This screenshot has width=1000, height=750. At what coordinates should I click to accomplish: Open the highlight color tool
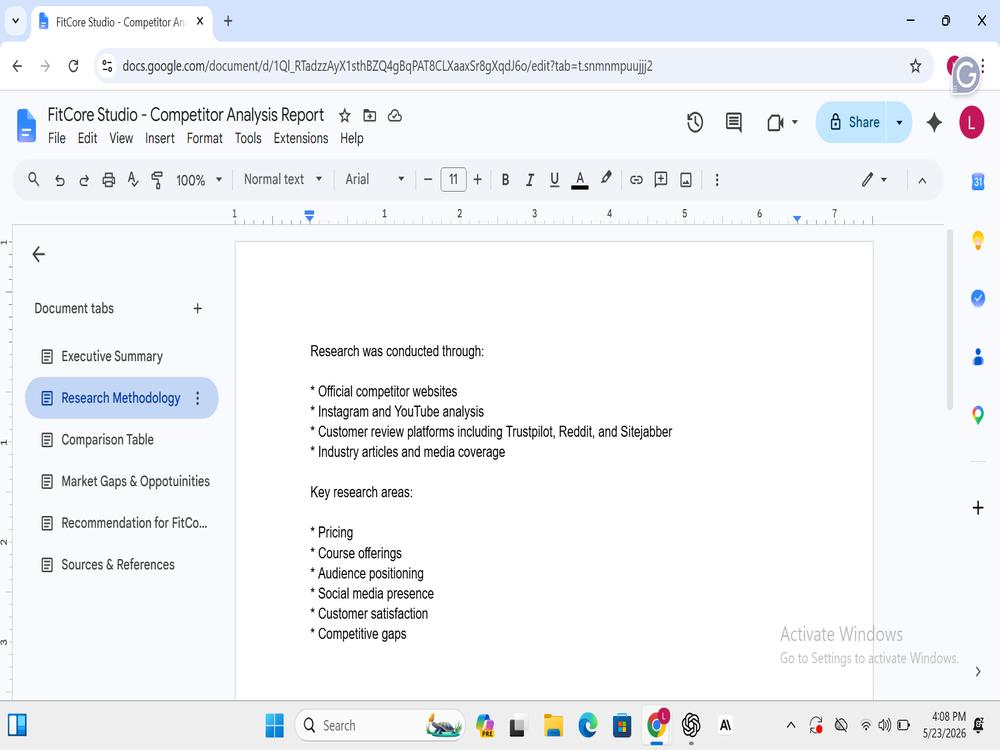coord(606,179)
